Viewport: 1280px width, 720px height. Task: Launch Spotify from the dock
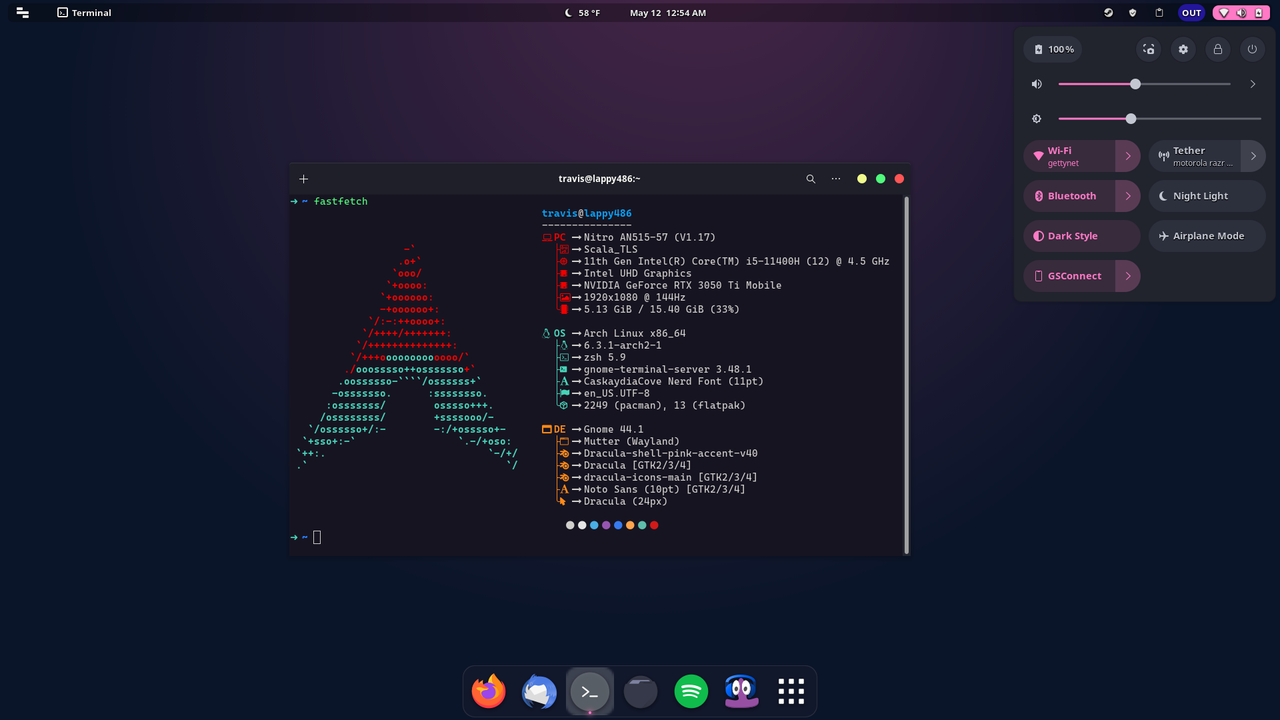(x=691, y=691)
